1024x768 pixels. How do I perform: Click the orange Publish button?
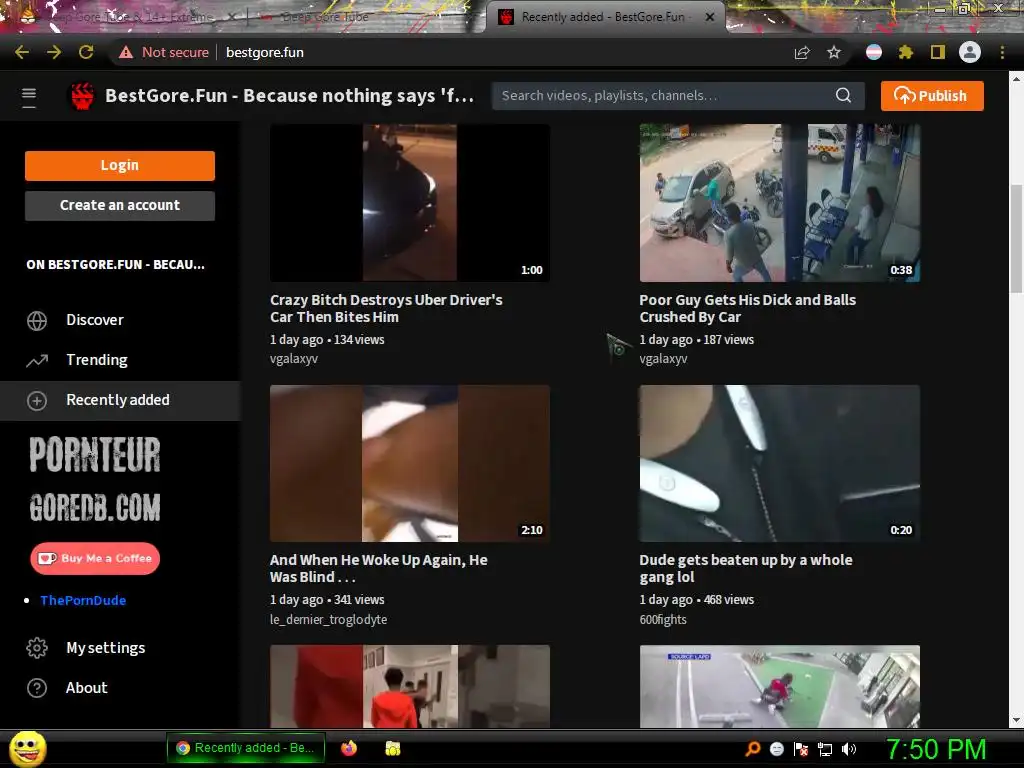click(x=932, y=95)
